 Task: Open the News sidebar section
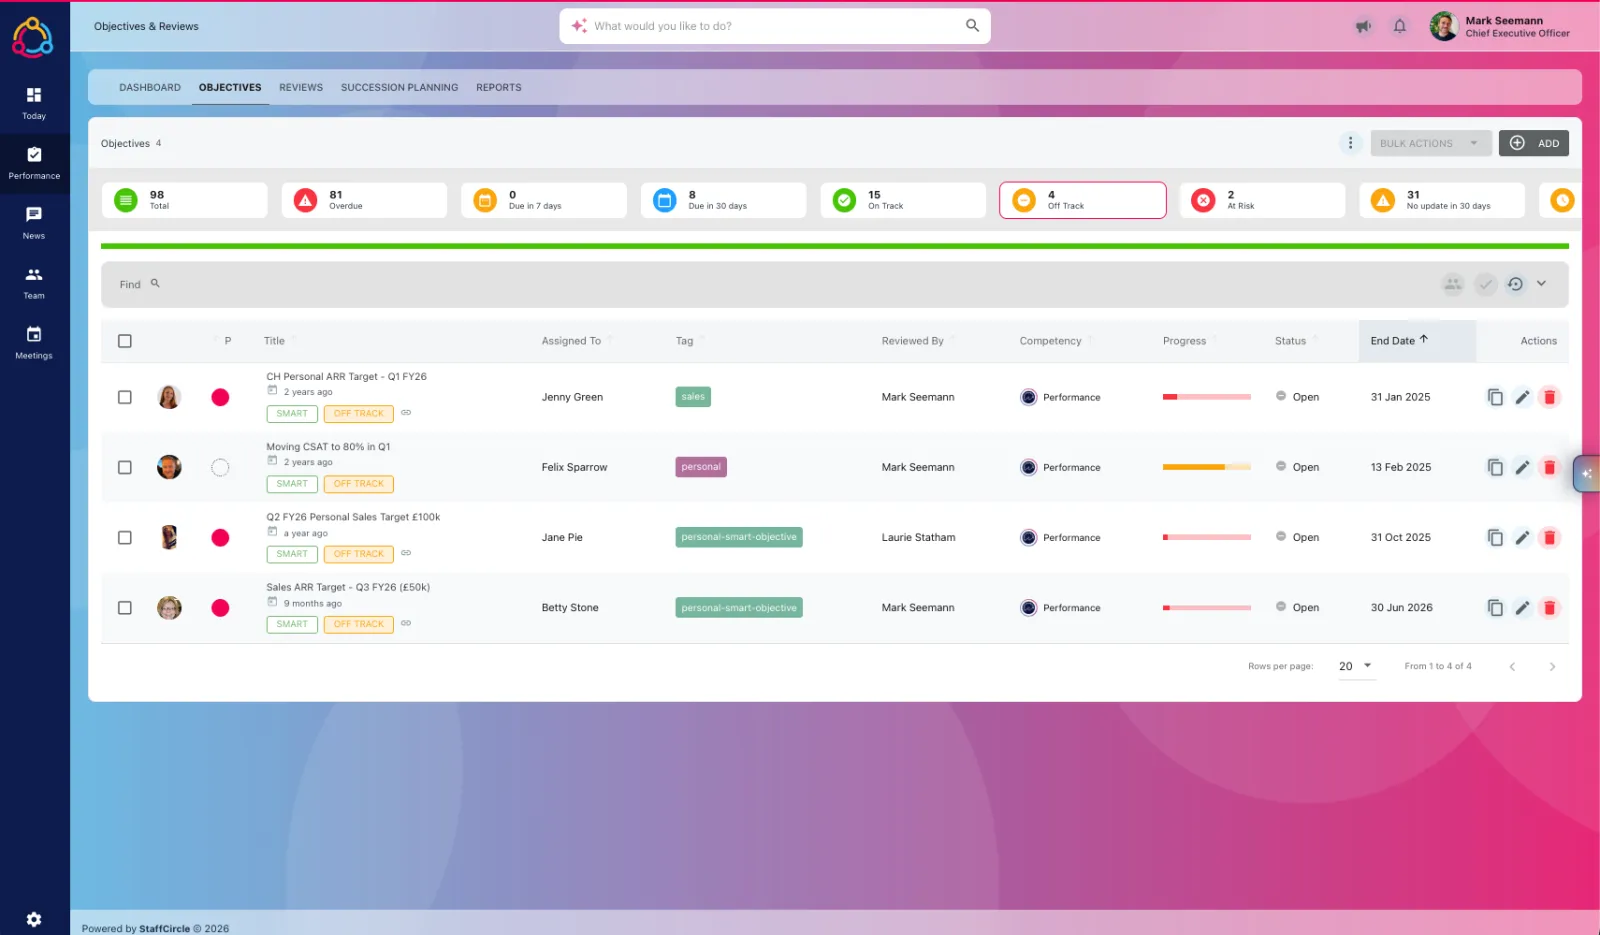[34, 223]
